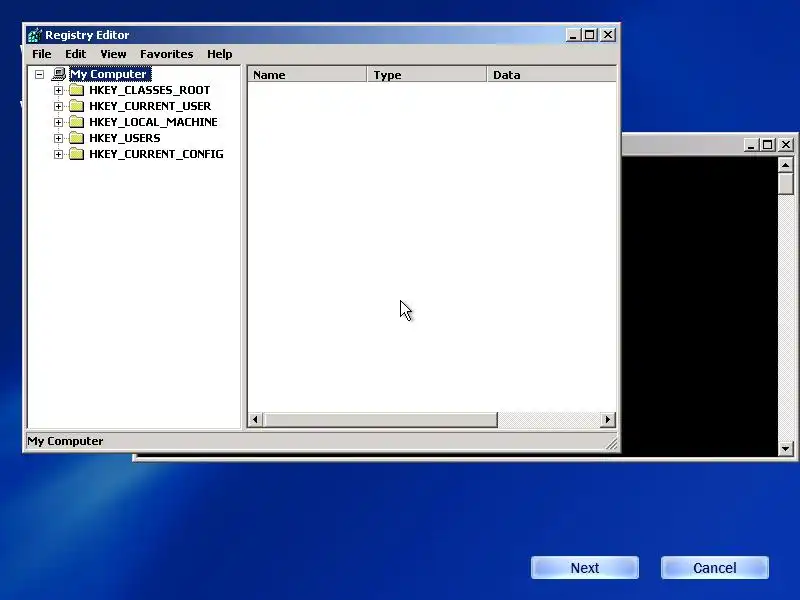Viewport: 800px width, 600px height.
Task: Click the My Computer icon in the tree
Action: [x=59, y=74]
